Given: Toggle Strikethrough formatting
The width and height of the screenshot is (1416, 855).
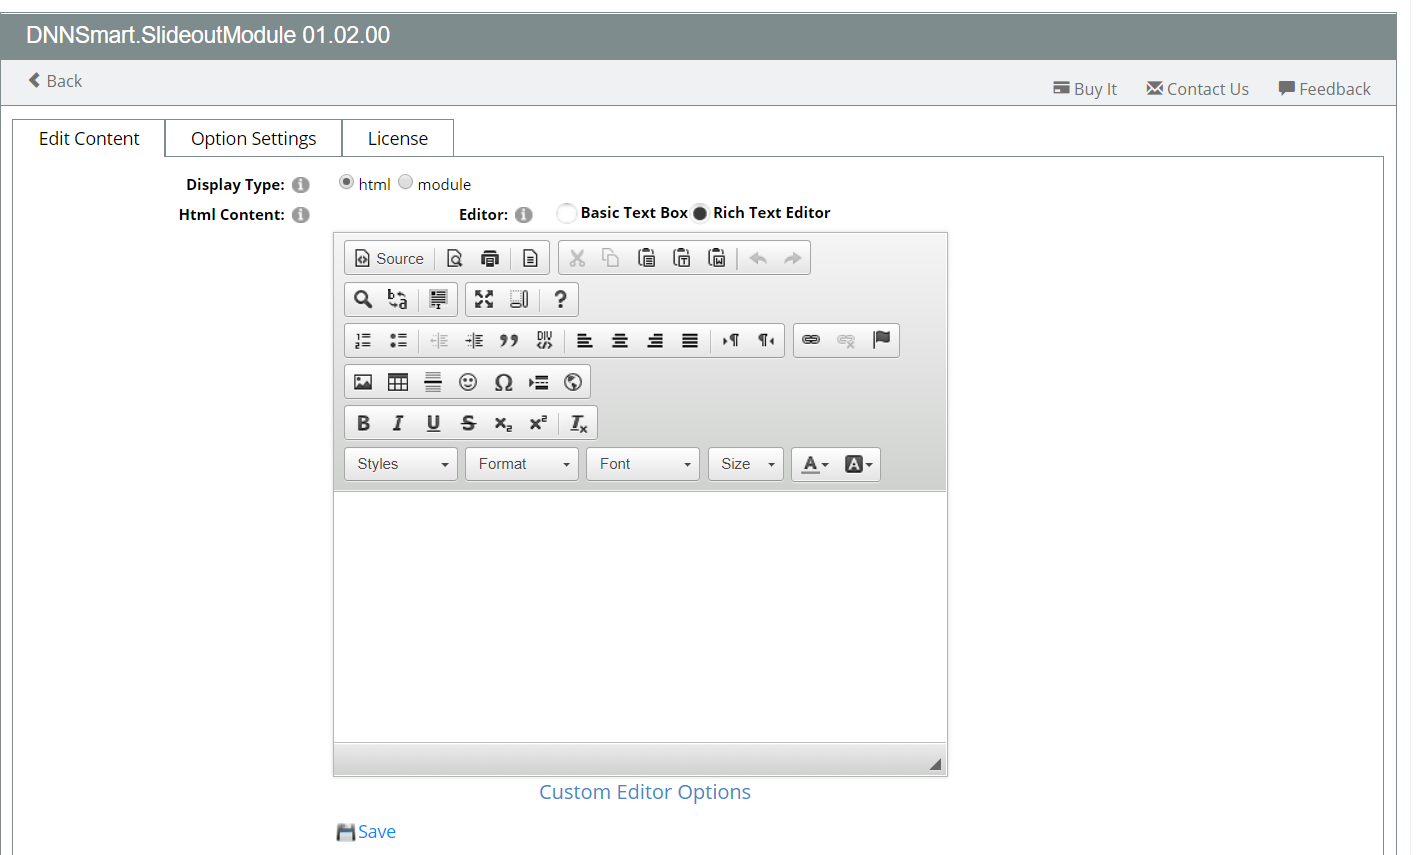Looking at the screenshot, I should click(x=468, y=423).
